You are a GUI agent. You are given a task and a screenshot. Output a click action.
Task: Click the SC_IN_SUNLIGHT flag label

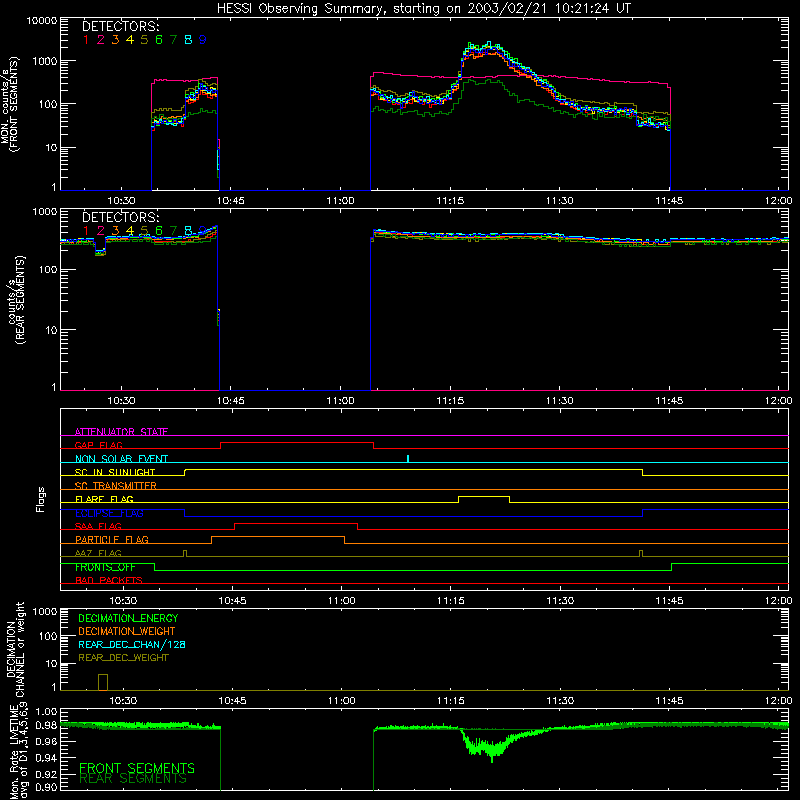tap(115, 472)
